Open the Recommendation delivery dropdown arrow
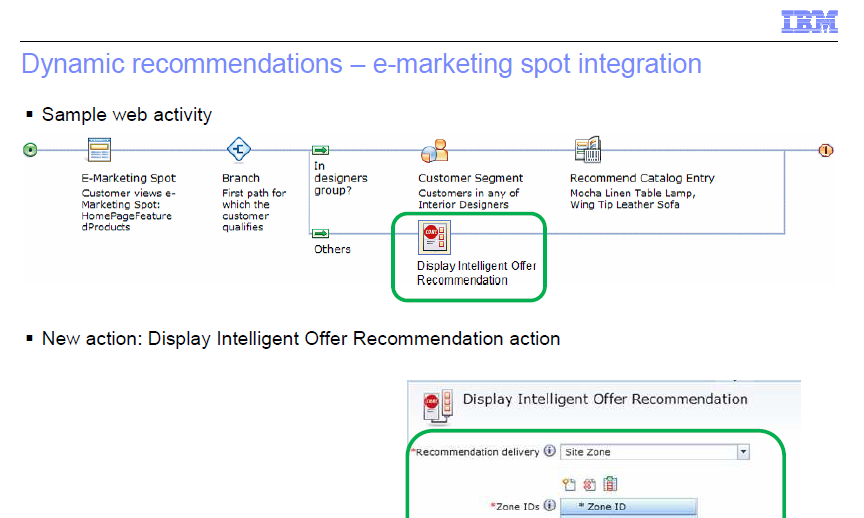The image size is (864, 518). coord(743,452)
